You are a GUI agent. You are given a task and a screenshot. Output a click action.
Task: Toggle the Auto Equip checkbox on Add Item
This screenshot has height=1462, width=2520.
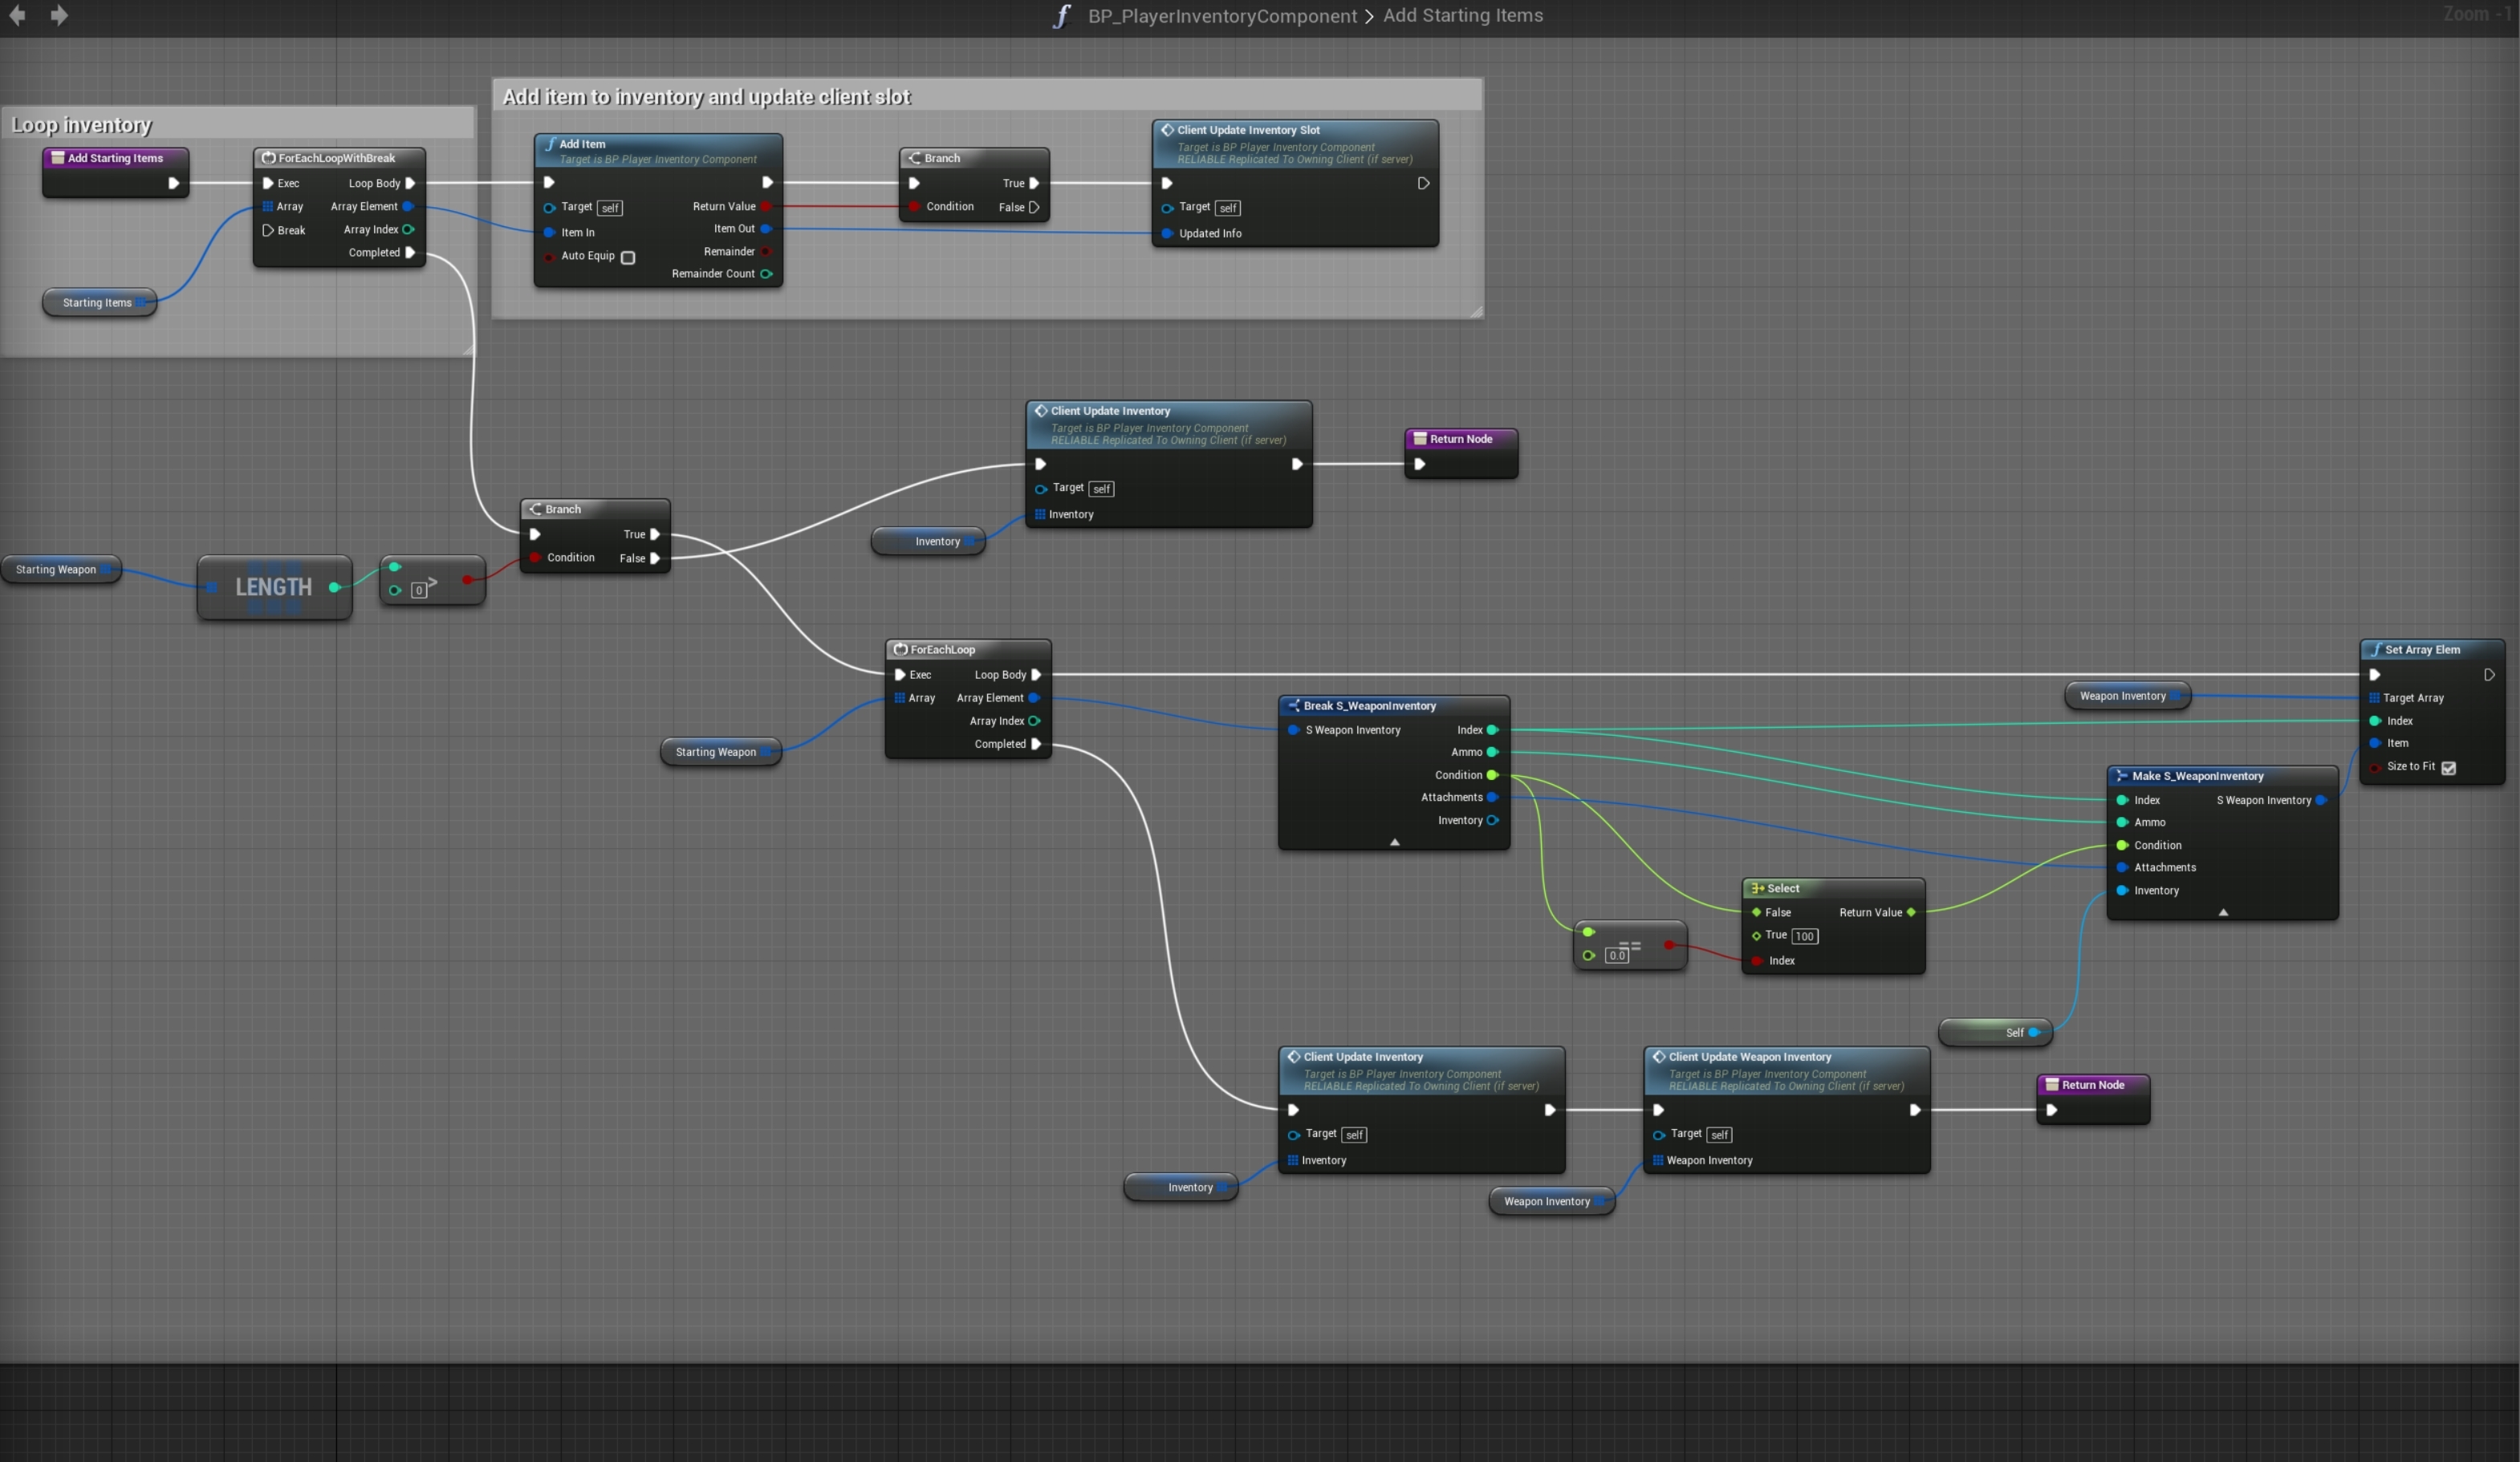click(x=628, y=258)
